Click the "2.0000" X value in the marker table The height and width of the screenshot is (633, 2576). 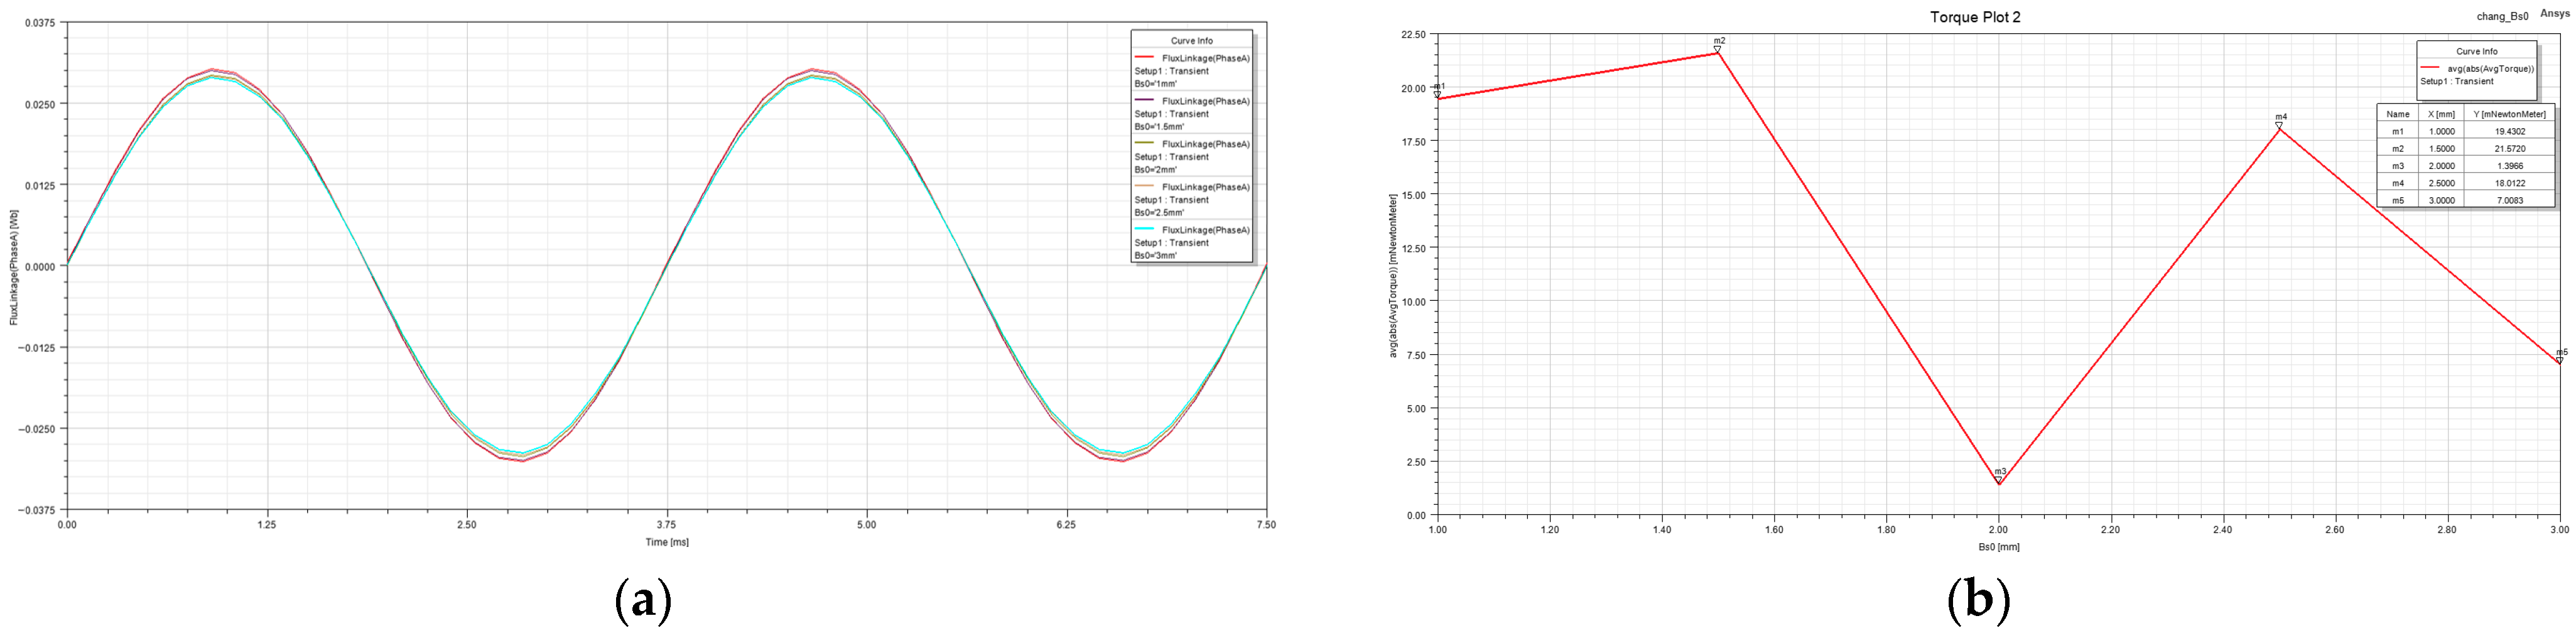point(2441,166)
